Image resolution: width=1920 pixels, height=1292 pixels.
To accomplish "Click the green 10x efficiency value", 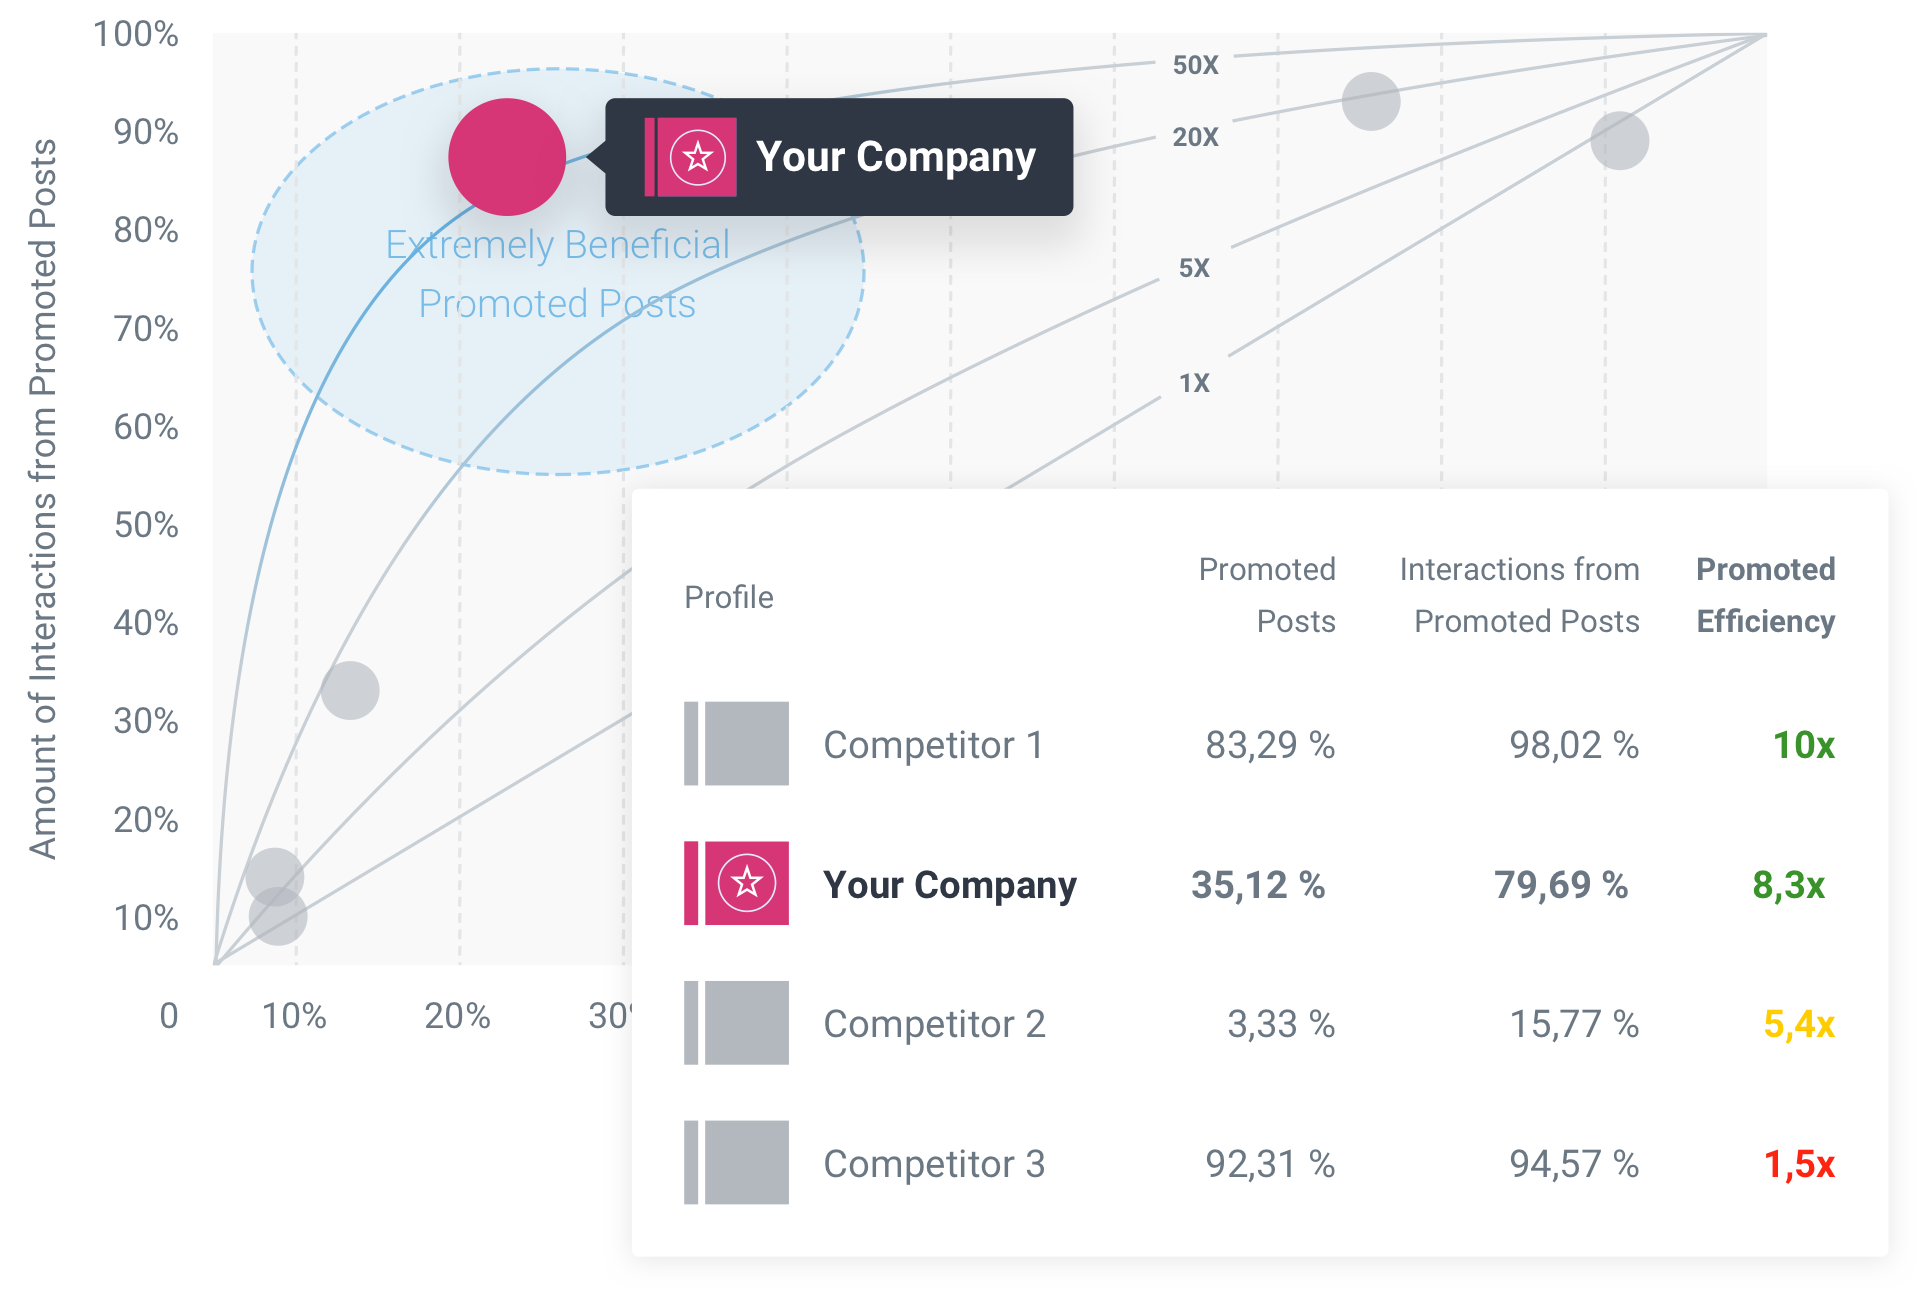I will [x=1803, y=745].
